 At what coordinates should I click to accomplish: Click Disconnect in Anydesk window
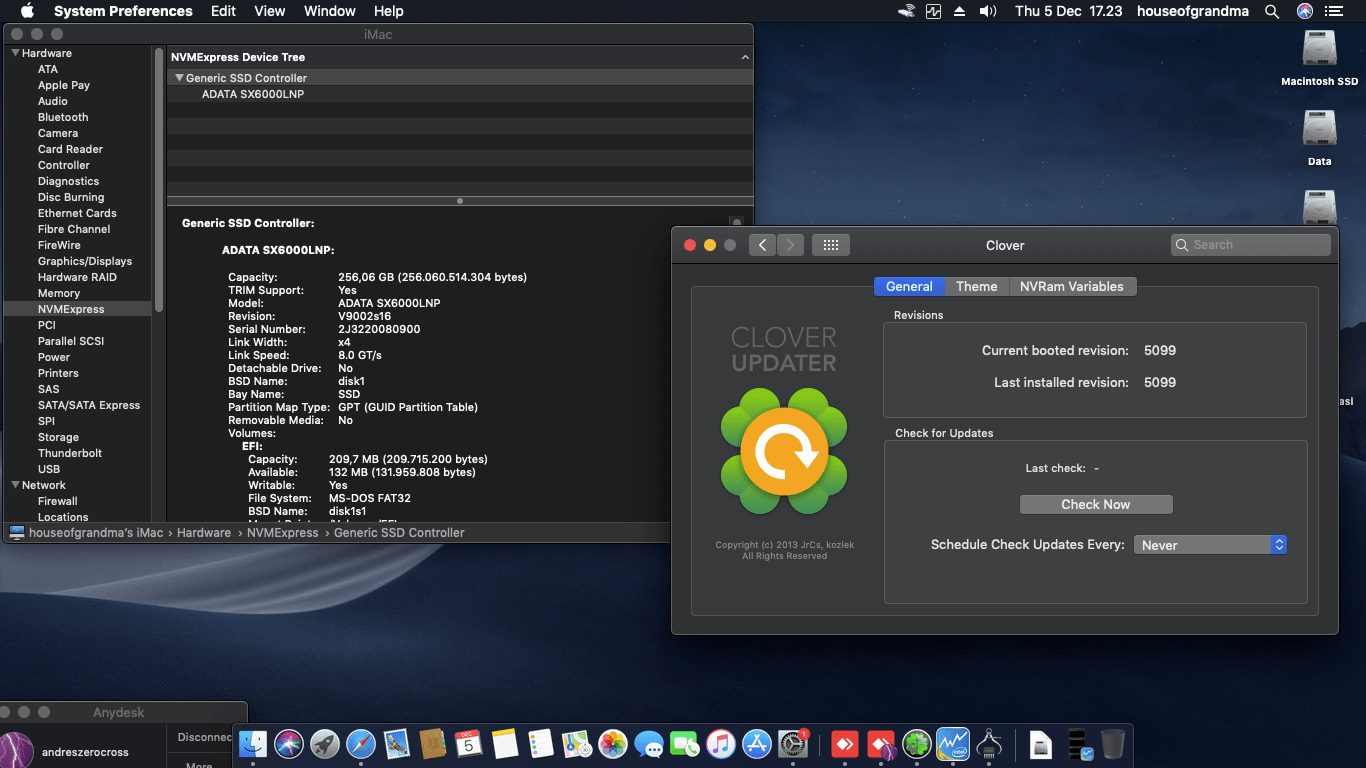[x=205, y=737]
